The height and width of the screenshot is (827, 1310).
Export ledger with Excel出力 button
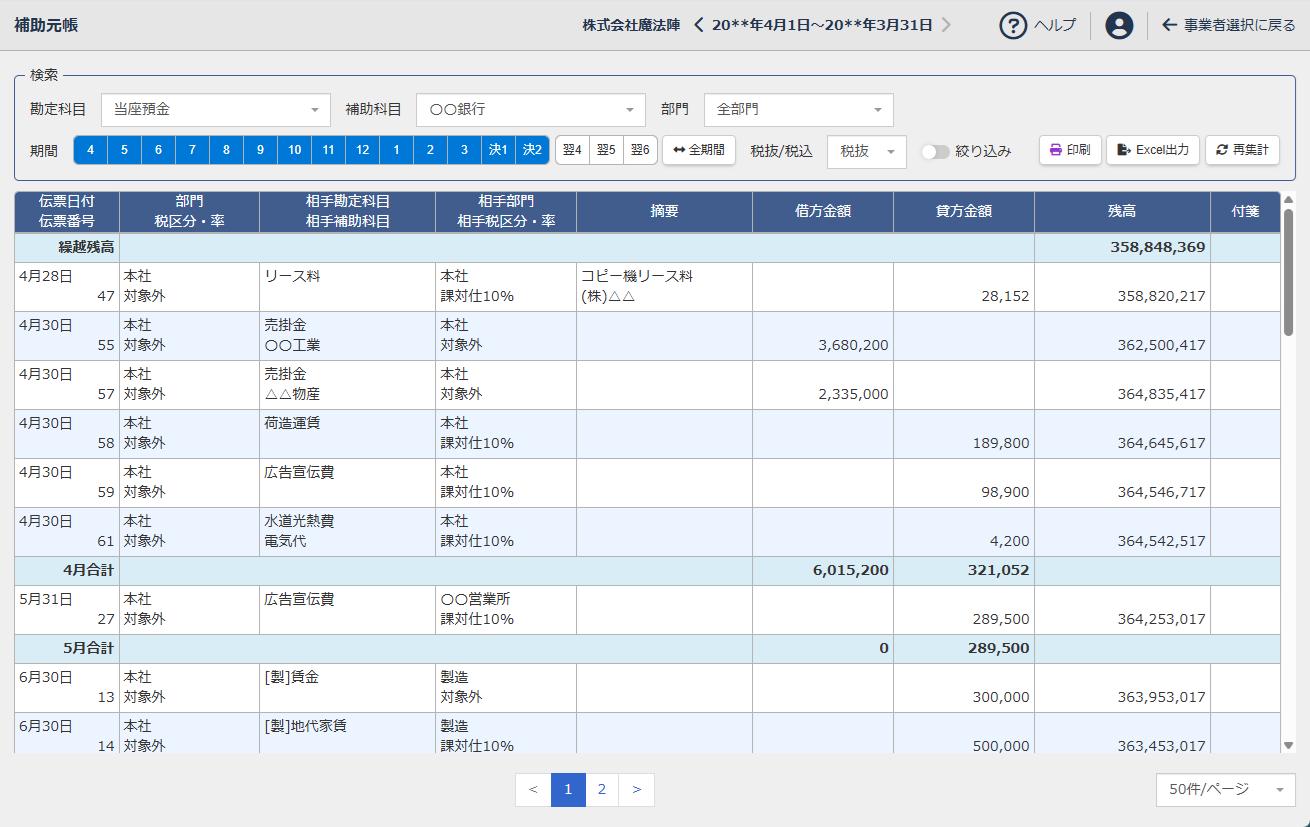(x=1152, y=150)
